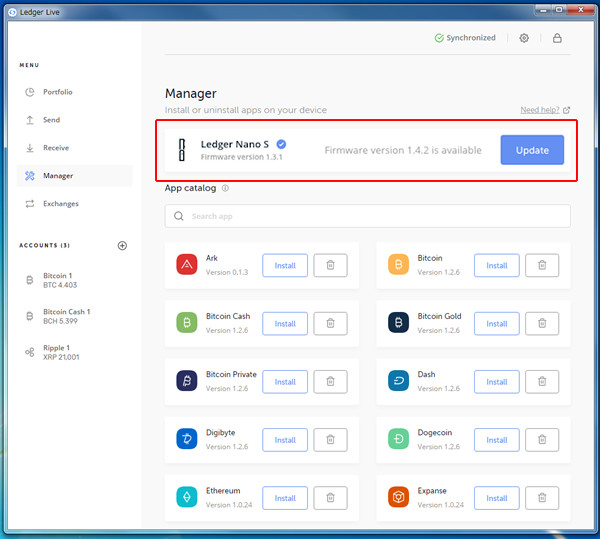Click the Dash app icon

pos(398,381)
